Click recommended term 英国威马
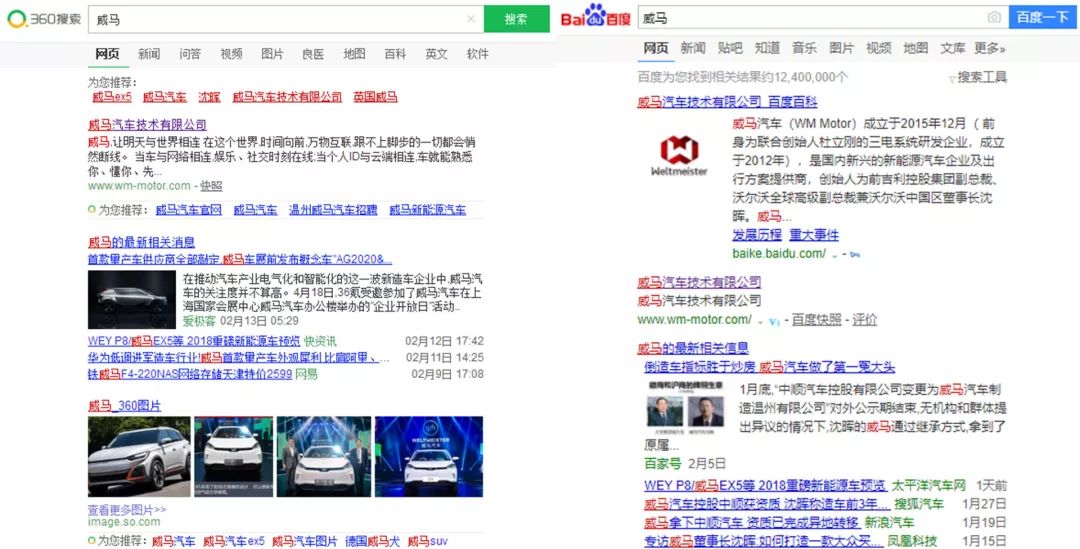 coord(375,97)
